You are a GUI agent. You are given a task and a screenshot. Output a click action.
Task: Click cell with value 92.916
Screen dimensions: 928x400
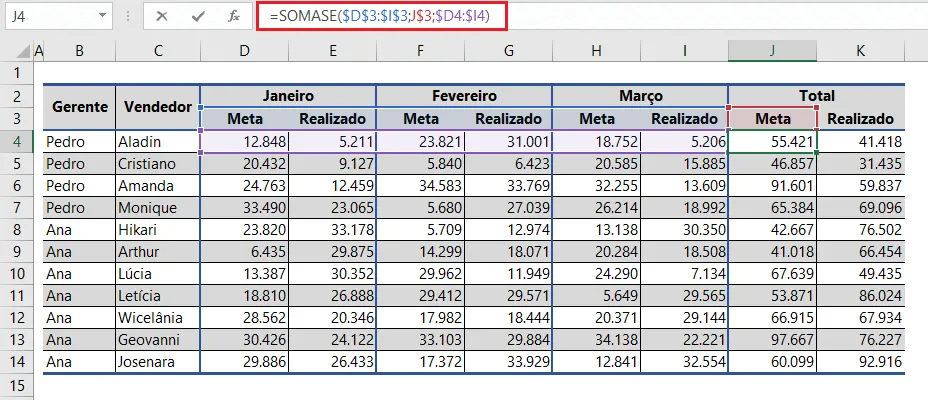click(861, 362)
